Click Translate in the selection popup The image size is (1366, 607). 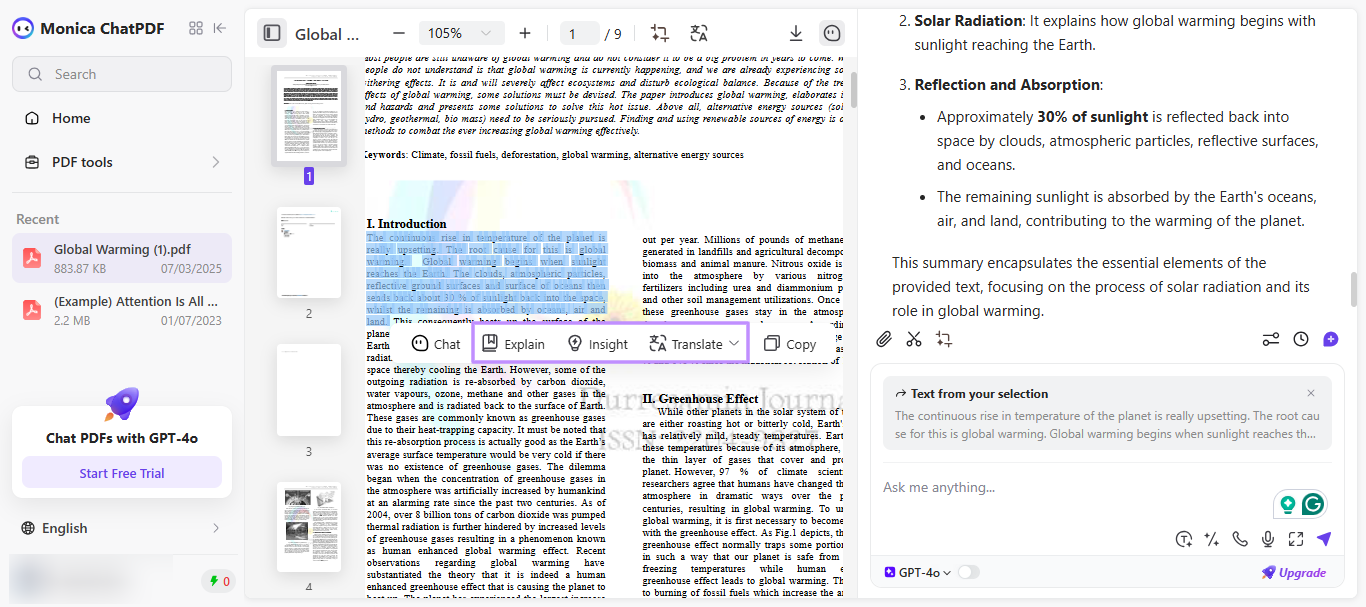pos(686,344)
